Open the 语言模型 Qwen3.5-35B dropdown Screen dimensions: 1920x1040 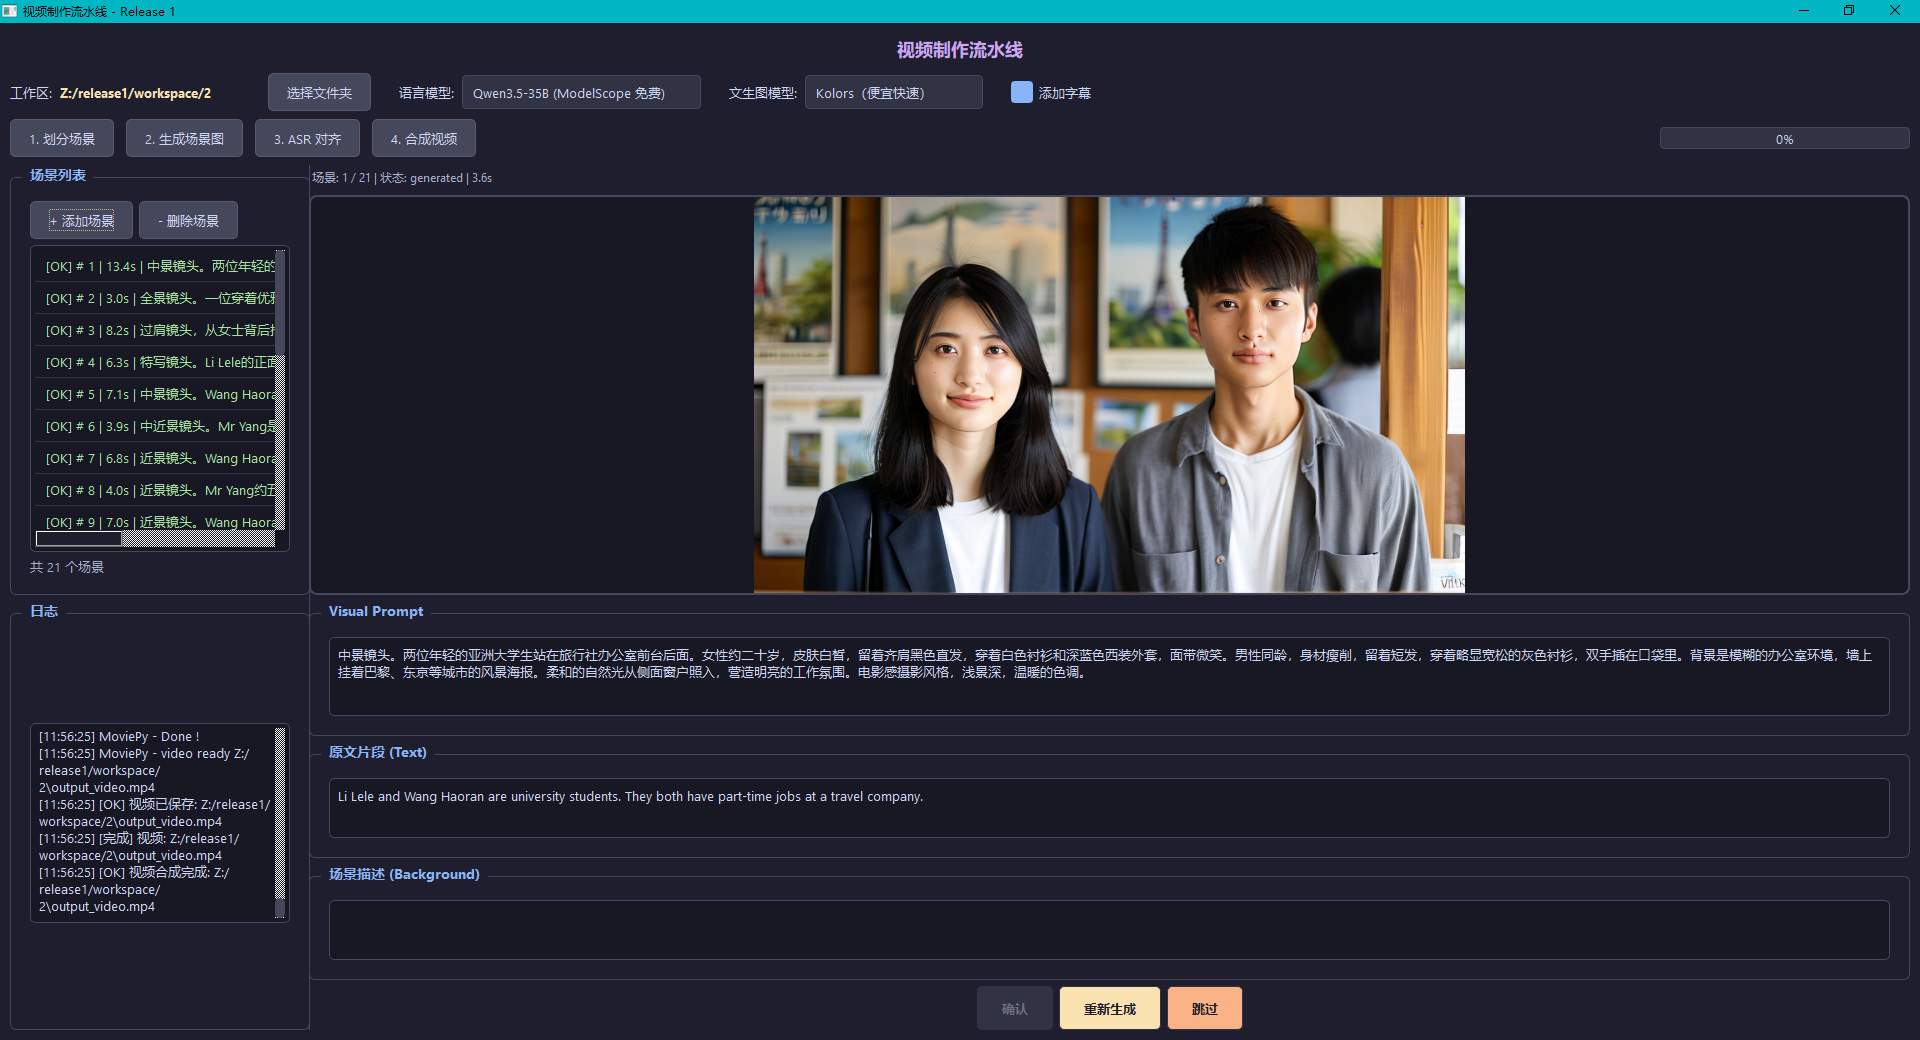point(580,93)
